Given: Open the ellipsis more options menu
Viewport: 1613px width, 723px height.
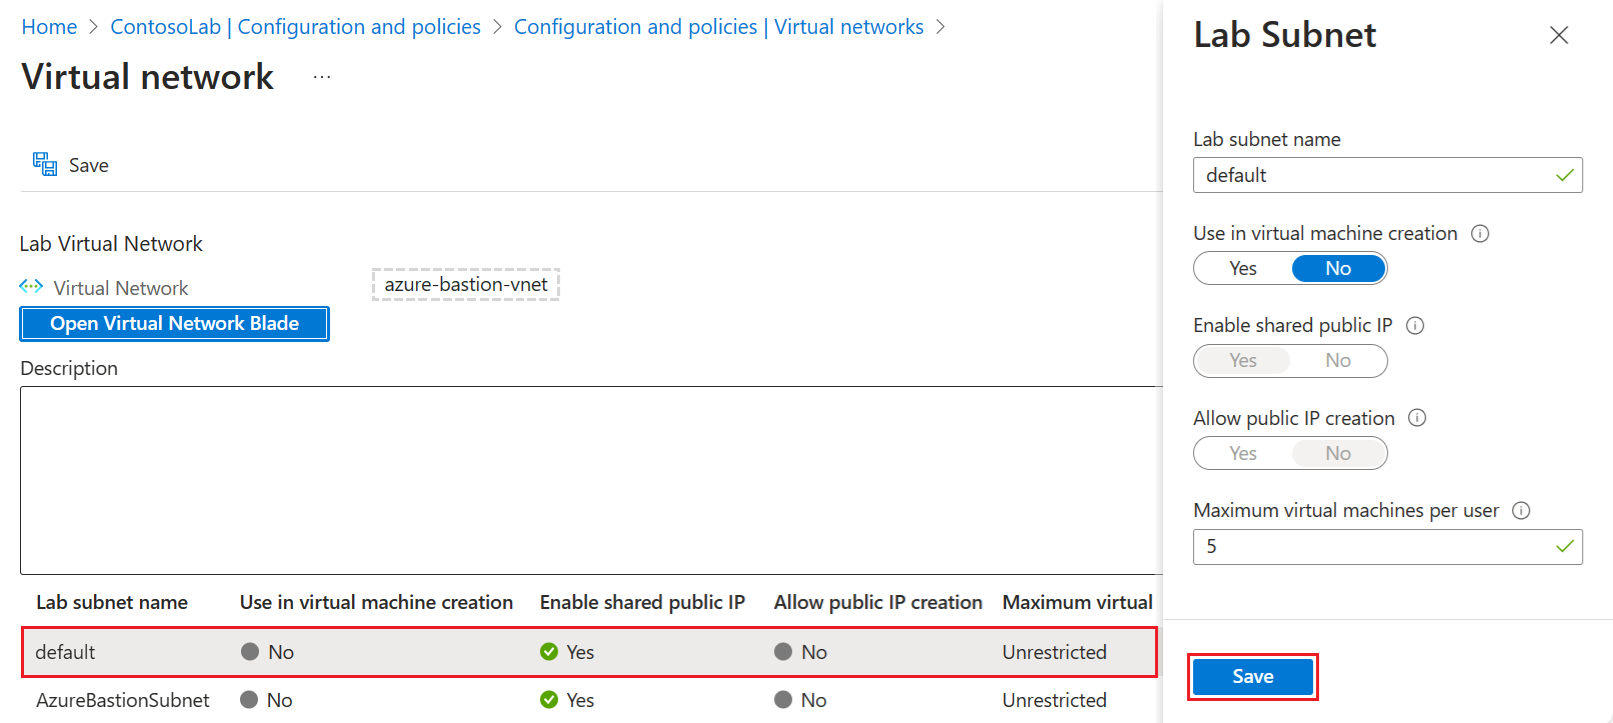Looking at the screenshot, I should [321, 77].
